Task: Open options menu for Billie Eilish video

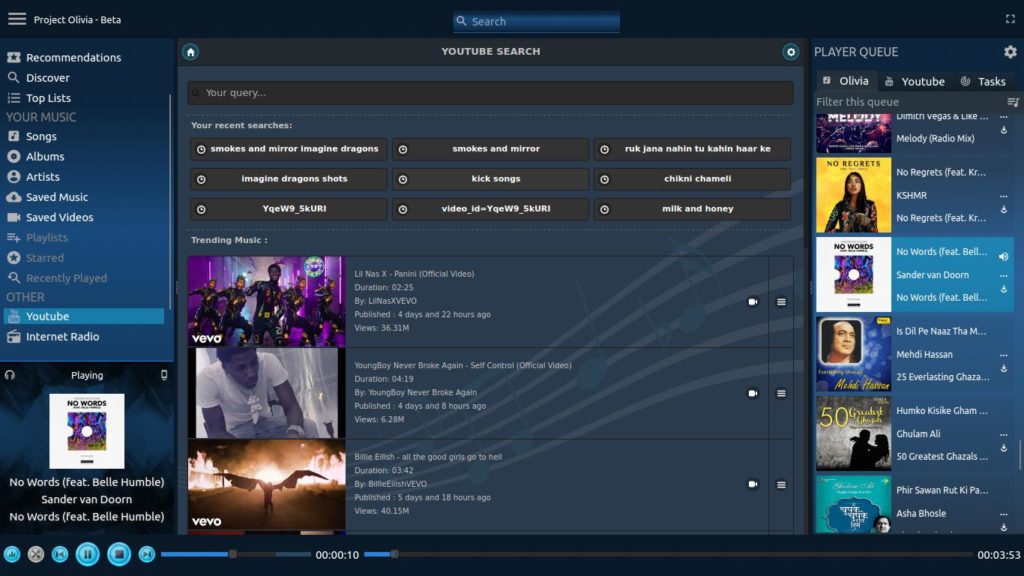Action: pos(781,484)
